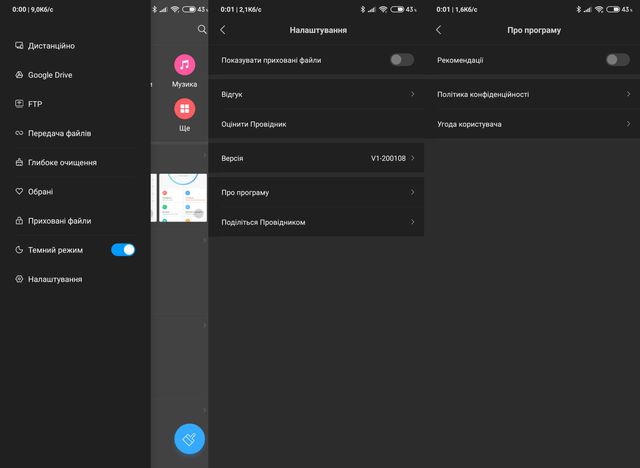The image size is (640, 468).
Task: Open the red Ще more-categories icon
Action: coord(184,109)
